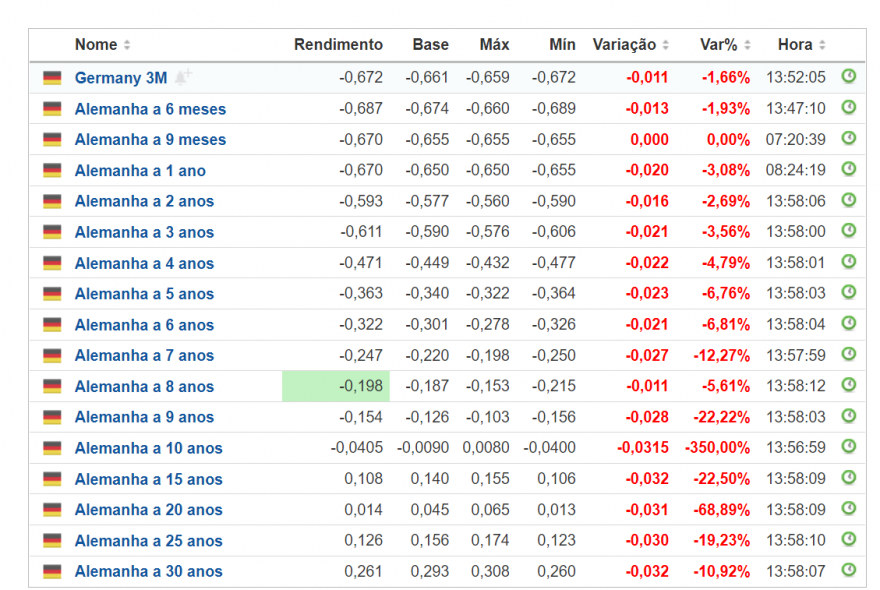Image resolution: width=880 pixels, height=590 pixels.
Task: Select the -12,27% Var% value
Action: pos(721,355)
